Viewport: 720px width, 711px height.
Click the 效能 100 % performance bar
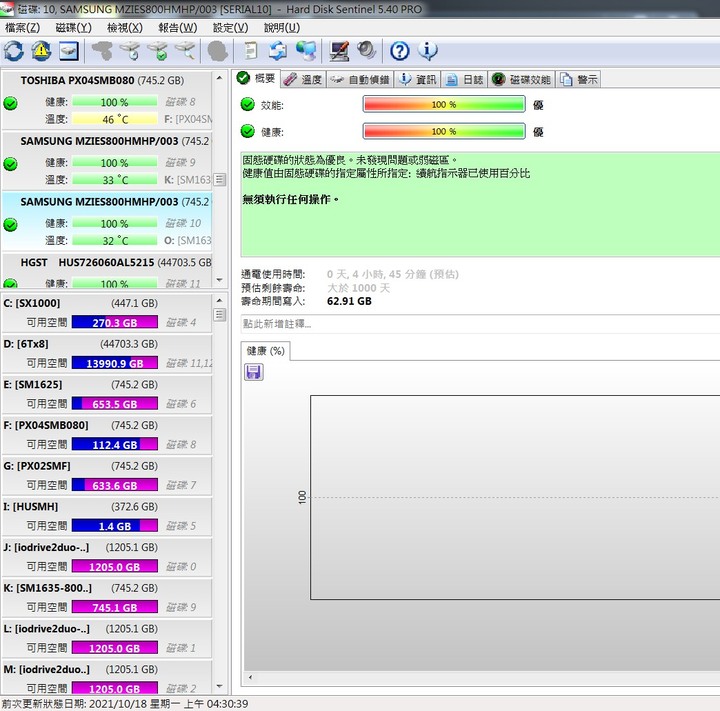[x=444, y=104]
